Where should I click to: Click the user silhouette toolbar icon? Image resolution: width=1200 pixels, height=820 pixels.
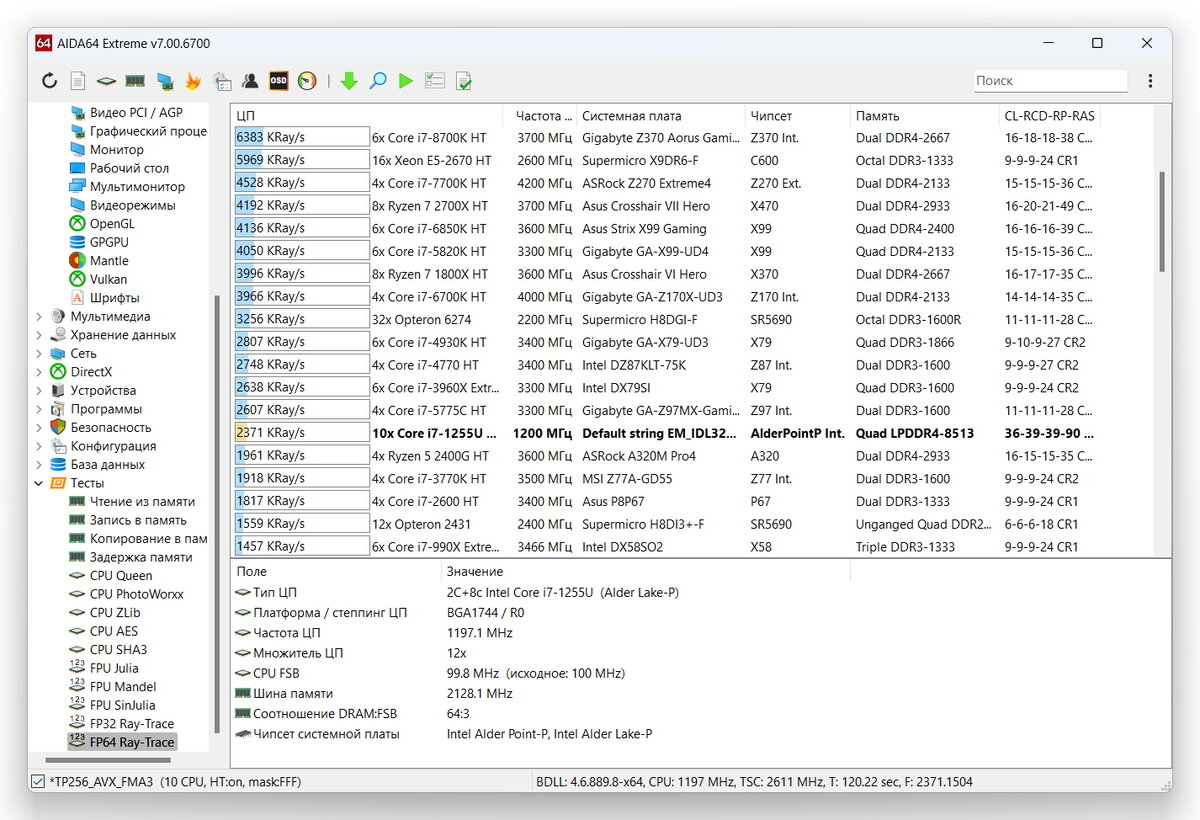click(250, 81)
